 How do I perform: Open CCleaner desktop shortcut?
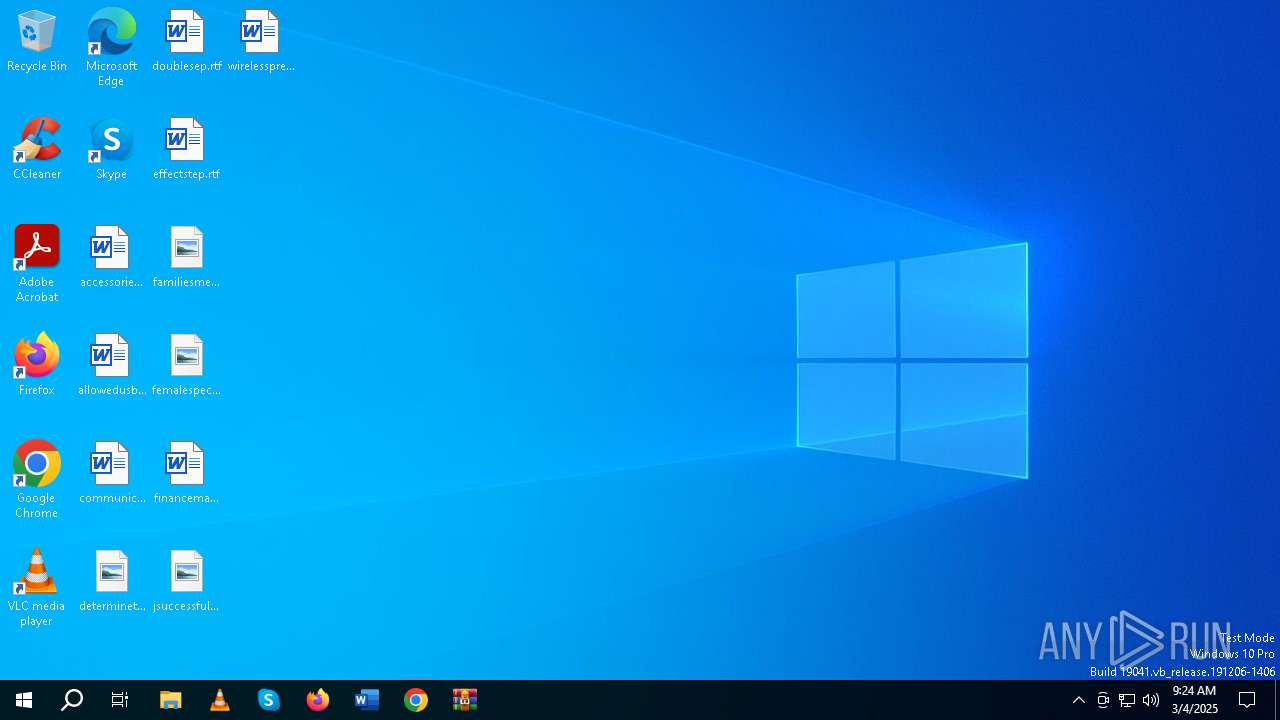click(x=37, y=149)
